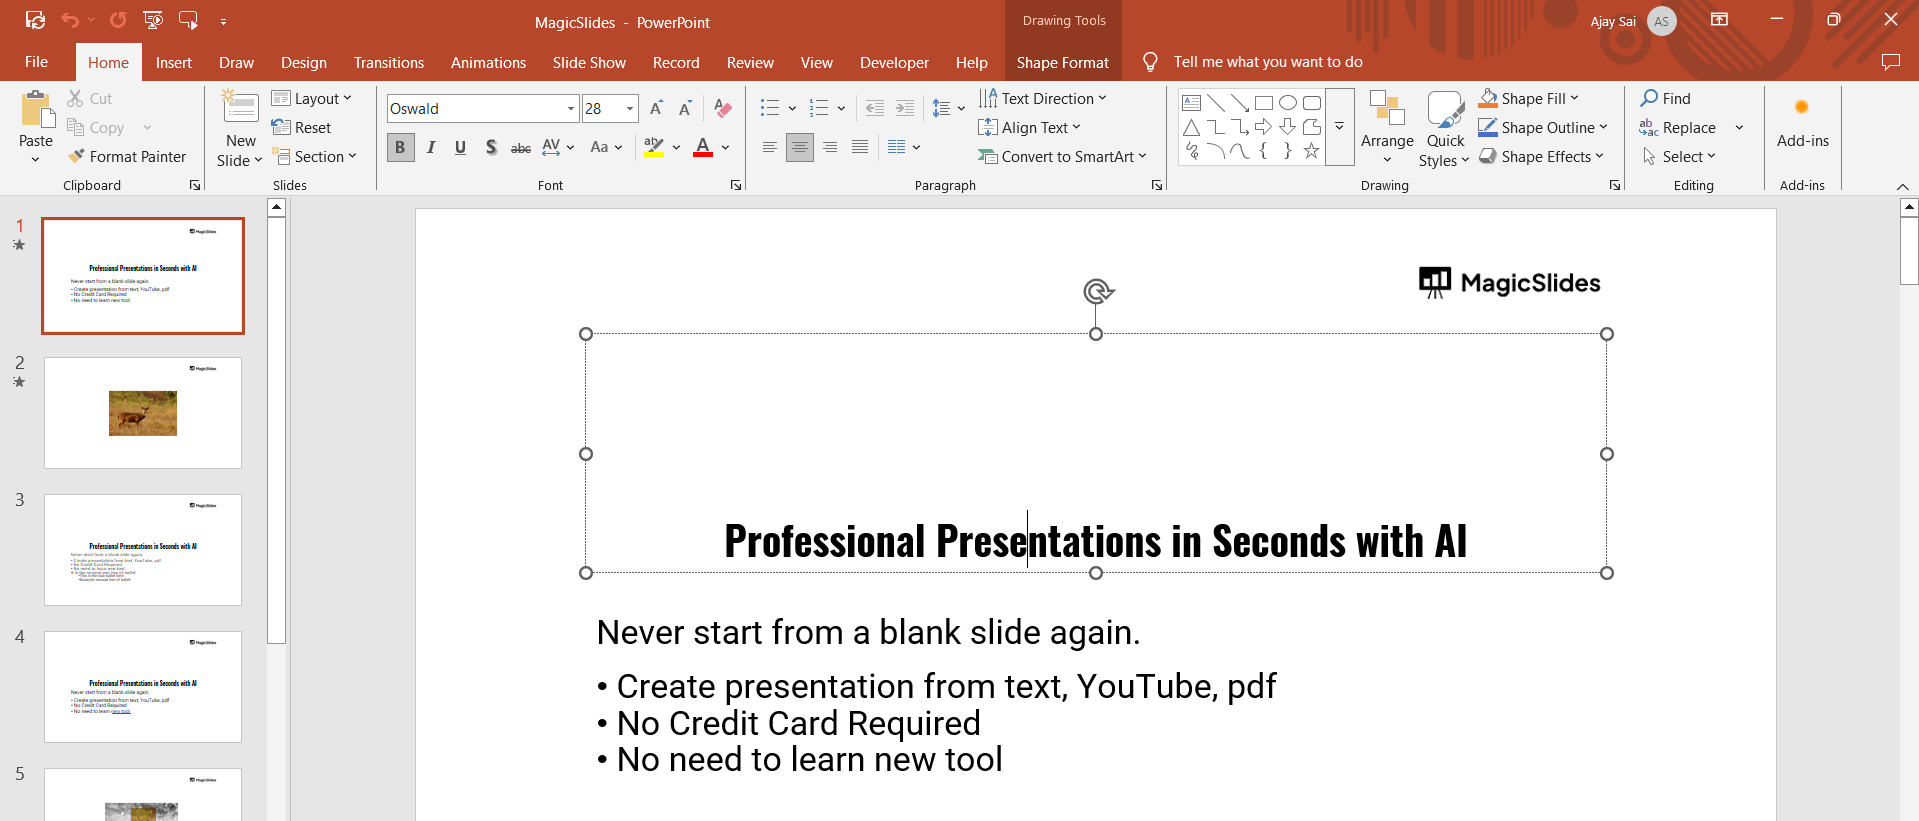The image size is (1919, 821).
Task: Click the Text Shadow icon
Action: 490,148
